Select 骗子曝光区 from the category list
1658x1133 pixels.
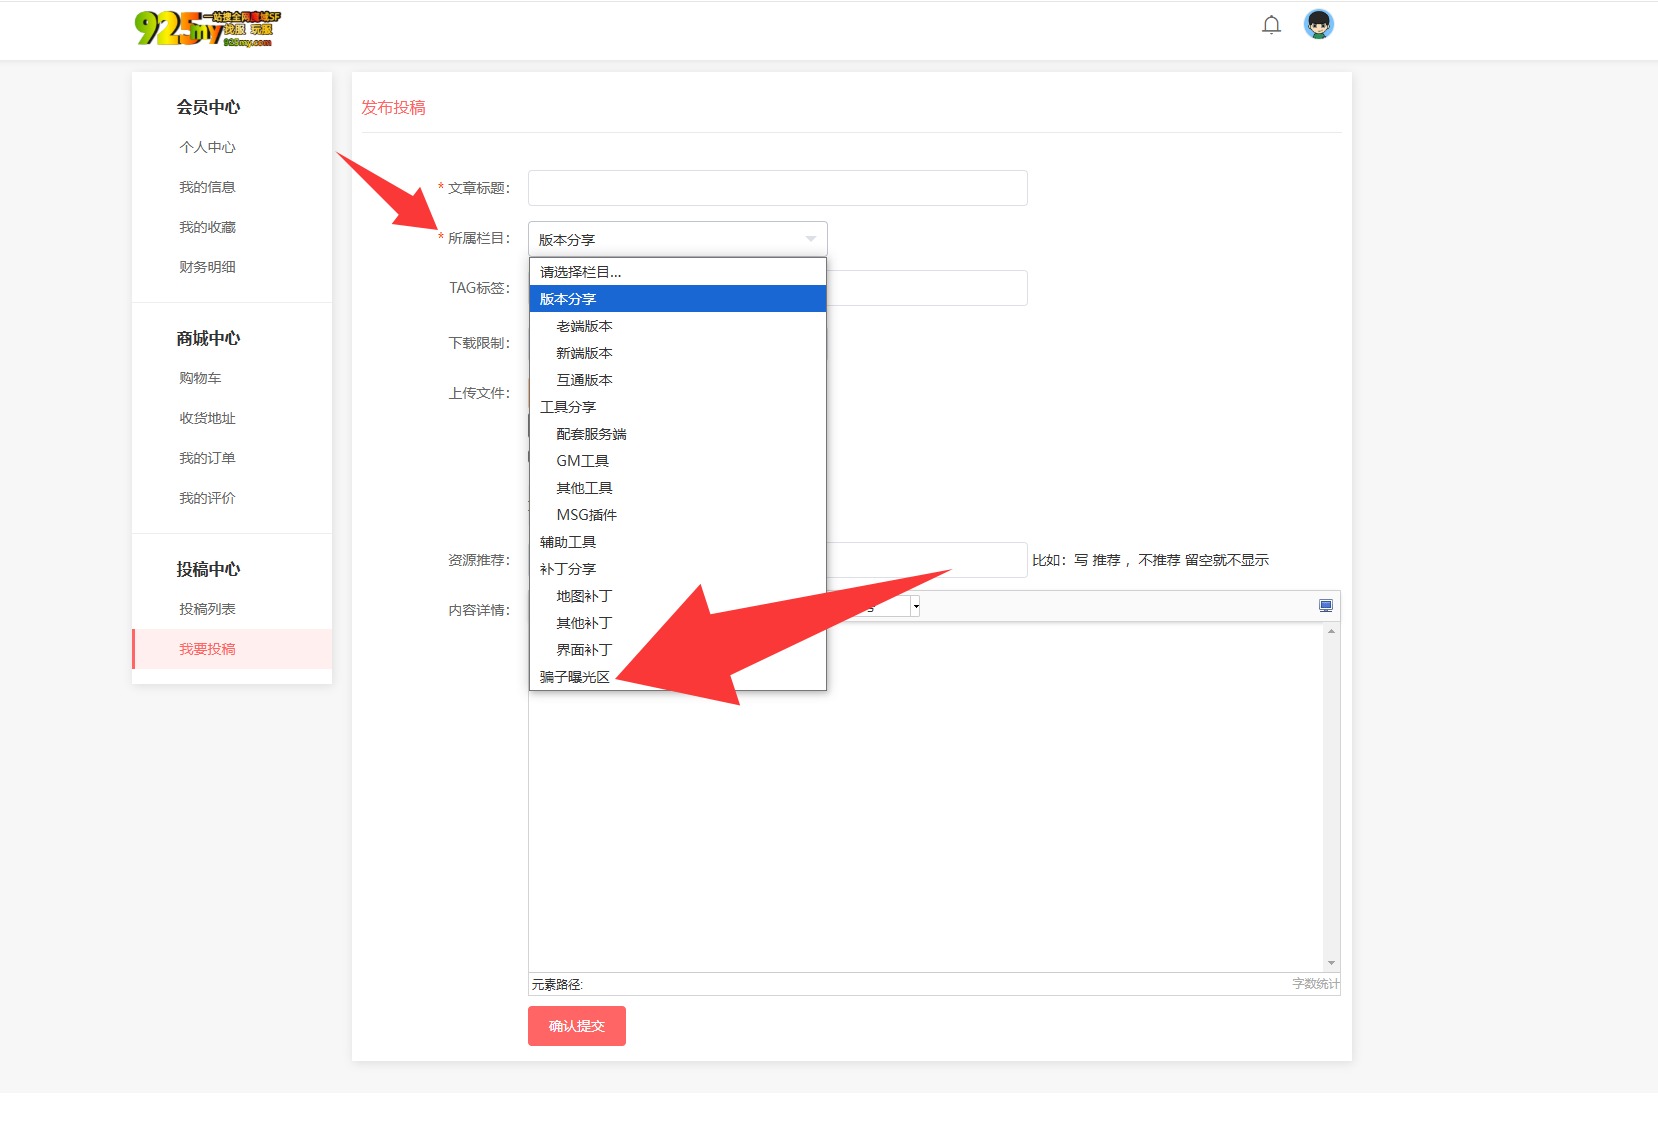(575, 677)
